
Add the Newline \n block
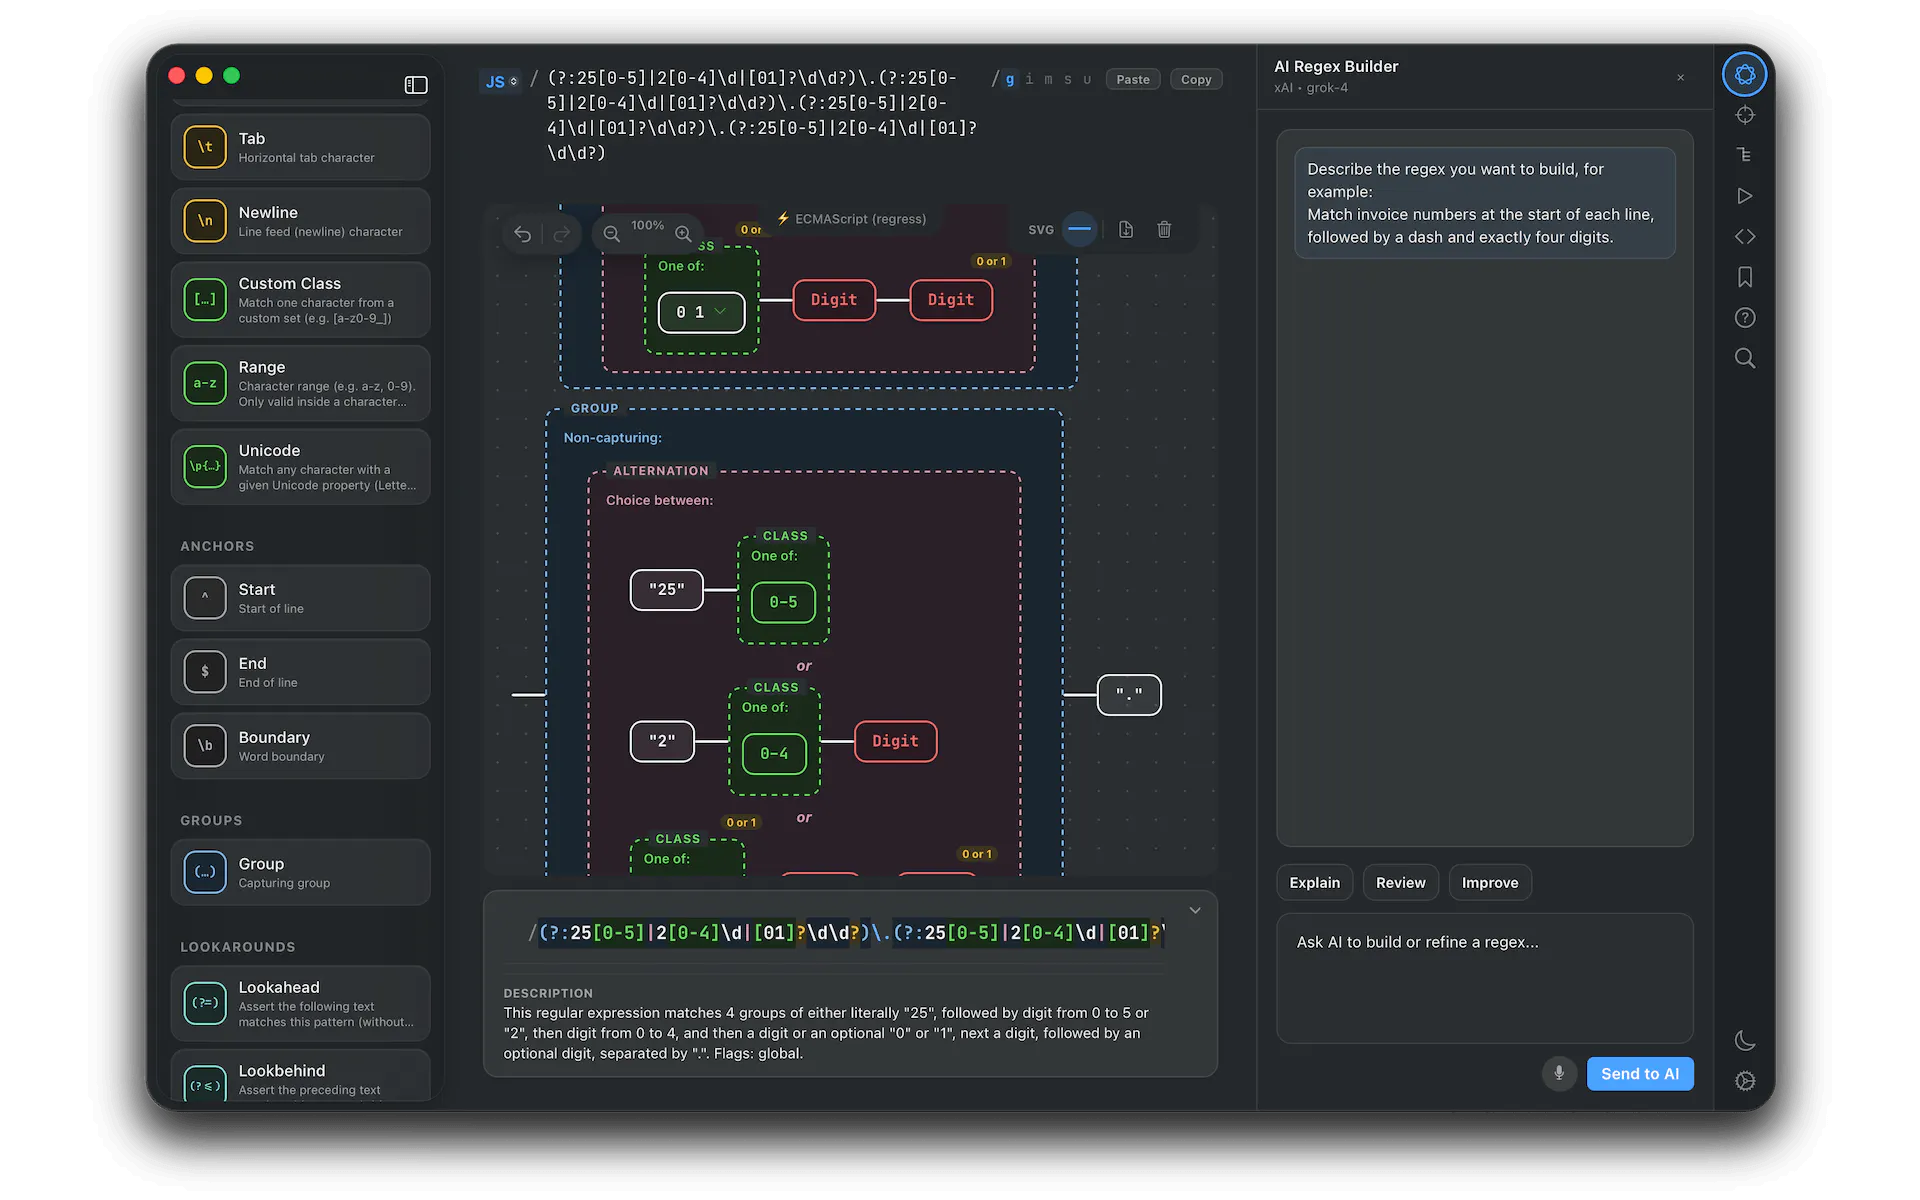tap(301, 221)
